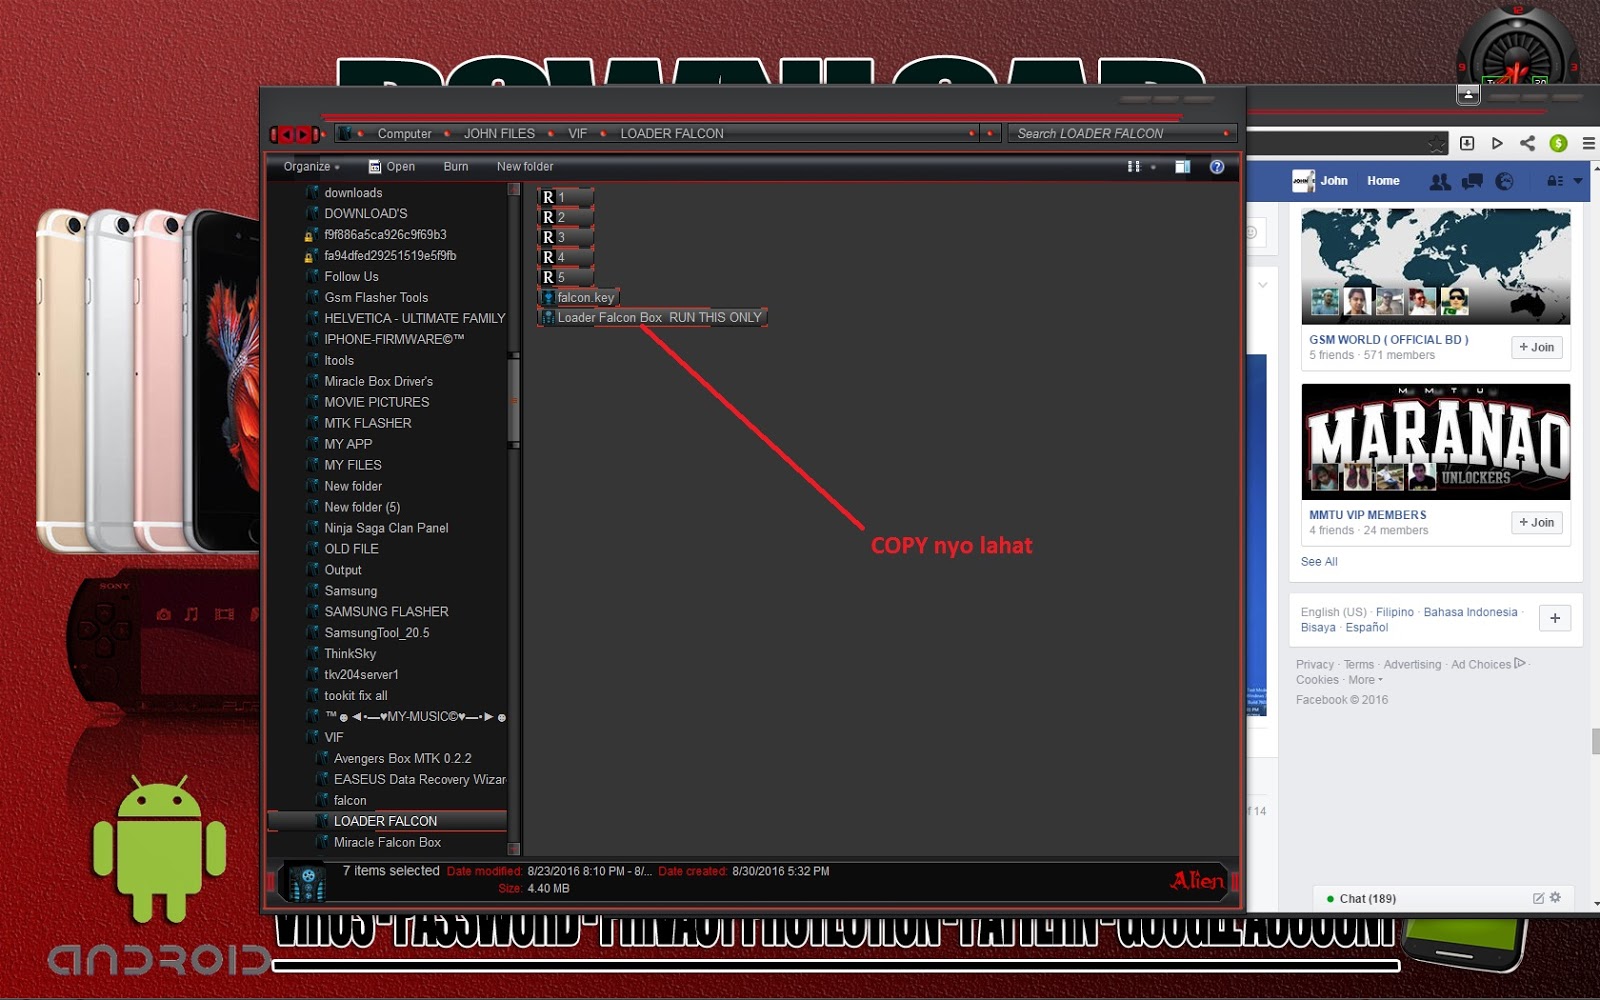Switch language to Filipino

pos(1395,612)
